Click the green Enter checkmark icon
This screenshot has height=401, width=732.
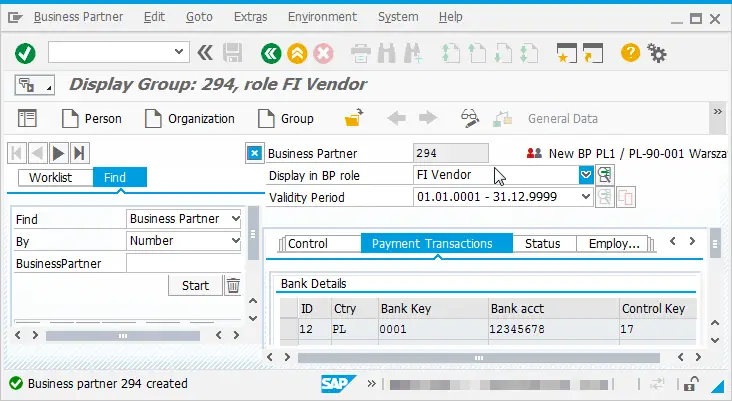point(25,53)
